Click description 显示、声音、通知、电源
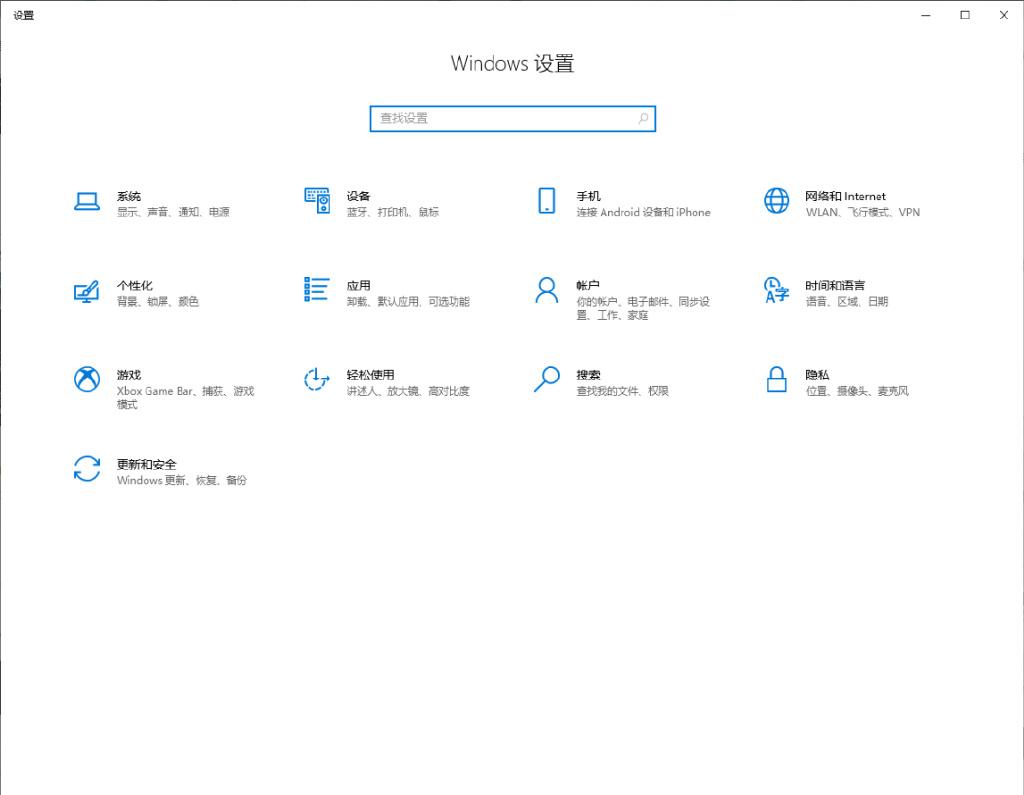1024x795 pixels. pyautogui.click(x=173, y=212)
